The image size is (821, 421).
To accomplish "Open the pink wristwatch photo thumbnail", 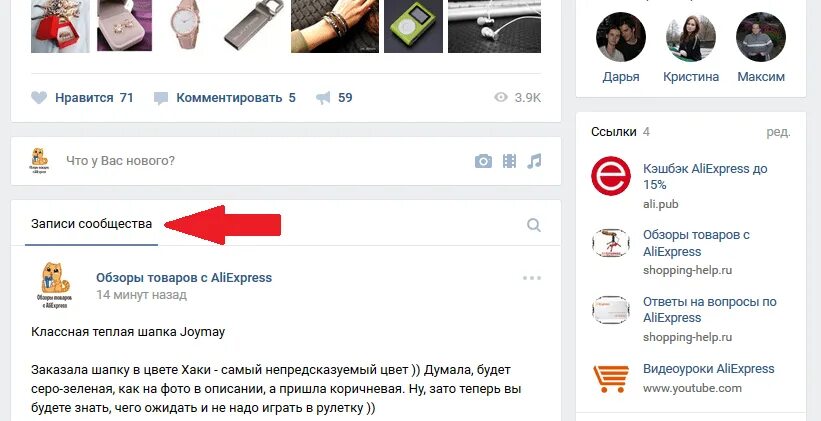I will (184, 25).
